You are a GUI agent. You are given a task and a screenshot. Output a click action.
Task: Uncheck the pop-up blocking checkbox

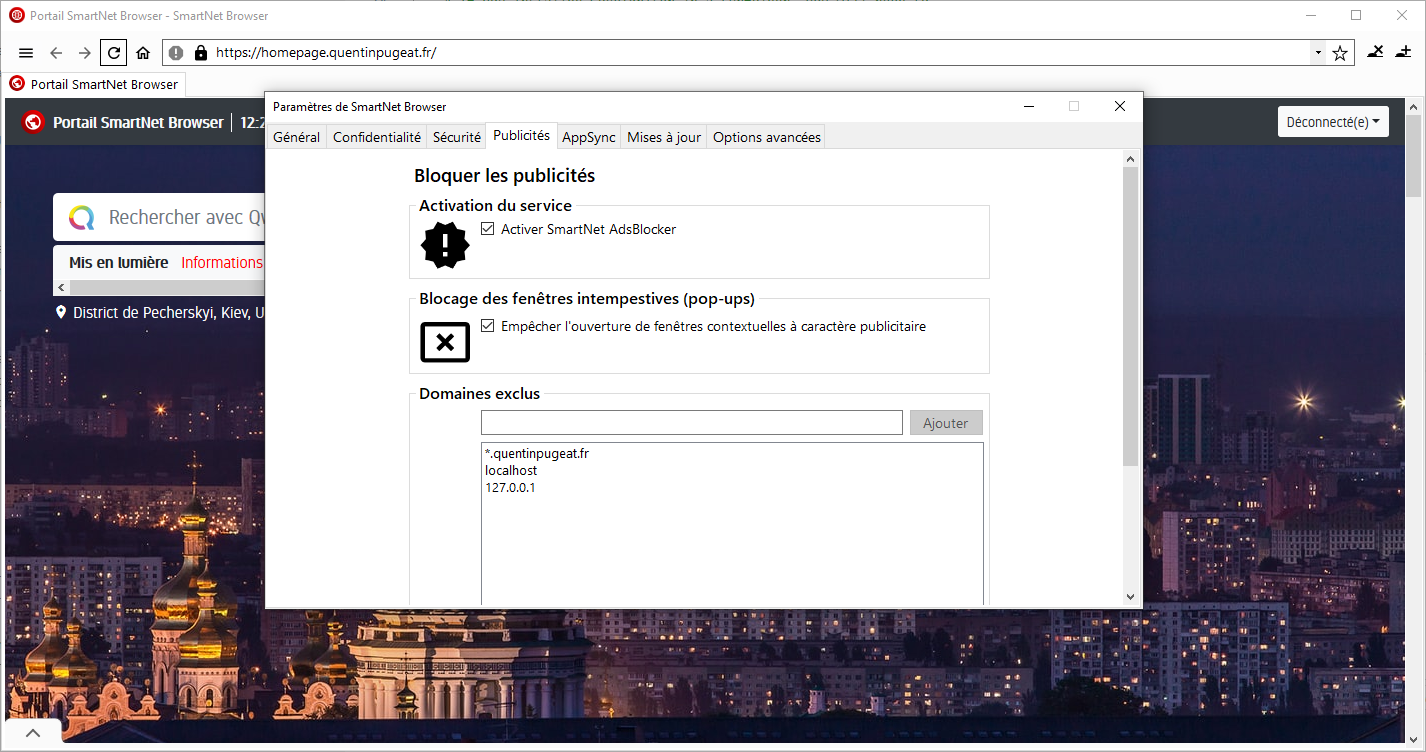coord(488,326)
